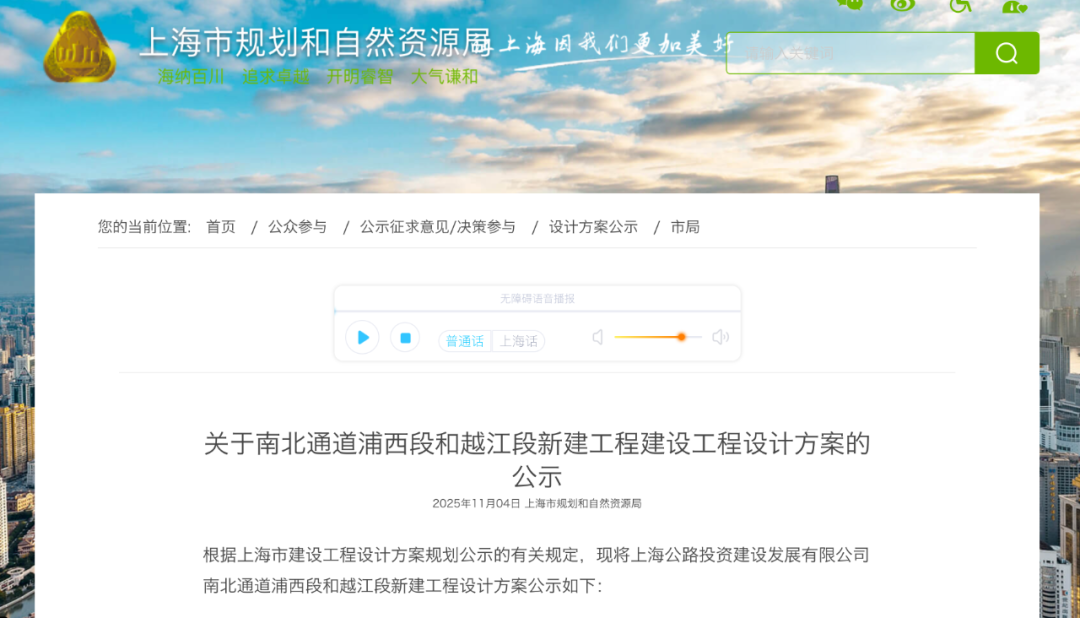Viewport: 1080px width, 618px height.
Task: Go to 首页 in the breadcrumb
Action: click(x=221, y=227)
